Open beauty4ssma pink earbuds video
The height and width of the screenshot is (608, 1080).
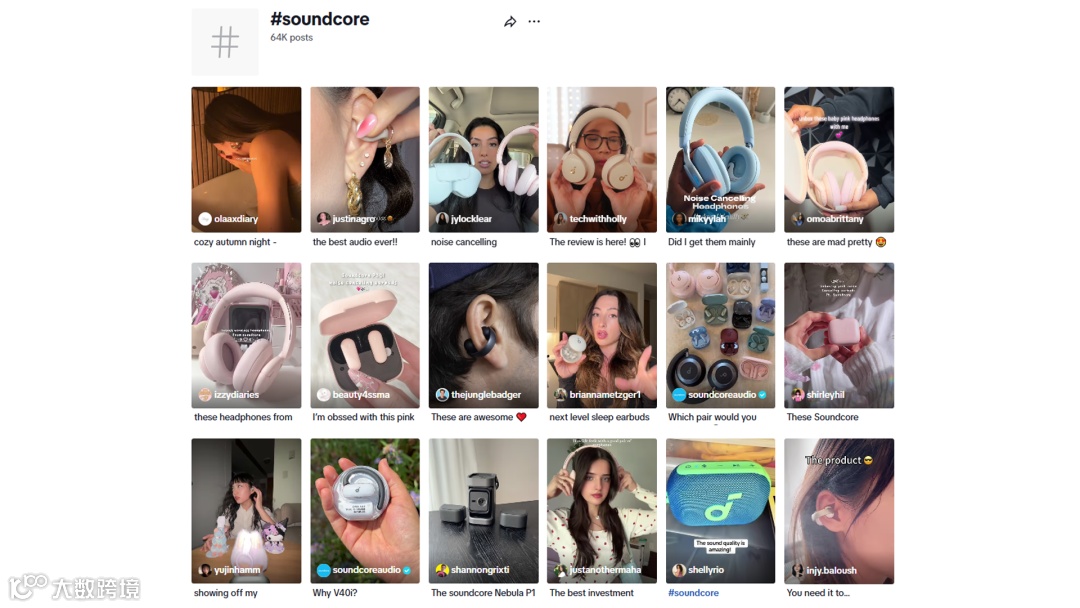(365, 335)
